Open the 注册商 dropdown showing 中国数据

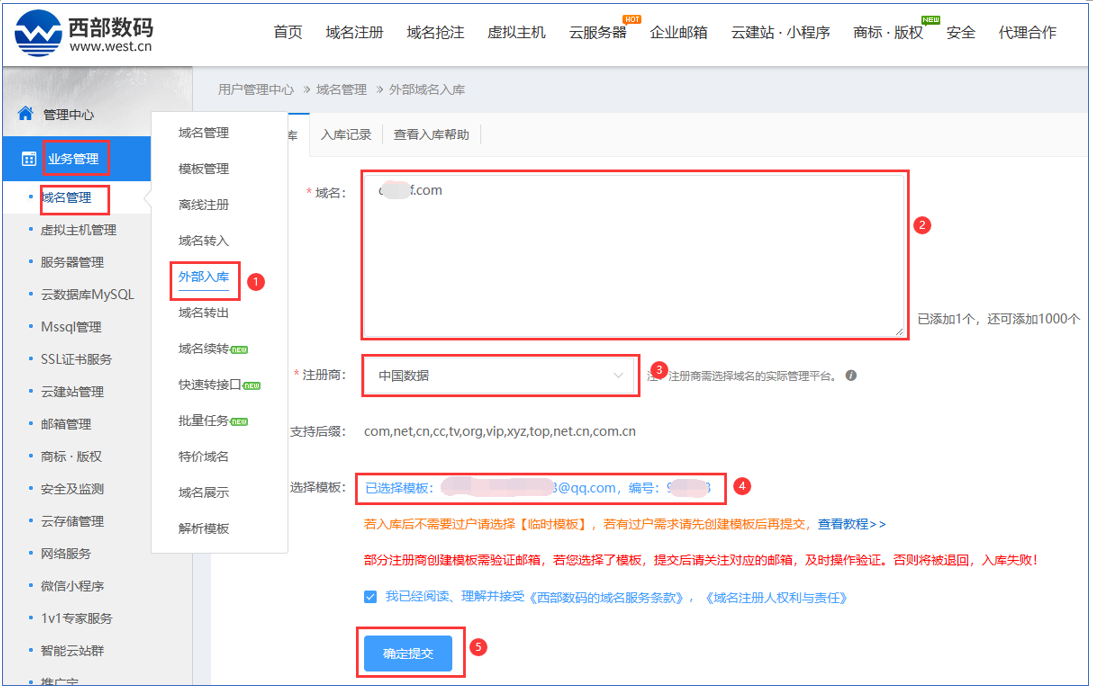pyautogui.click(x=500, y=376)
